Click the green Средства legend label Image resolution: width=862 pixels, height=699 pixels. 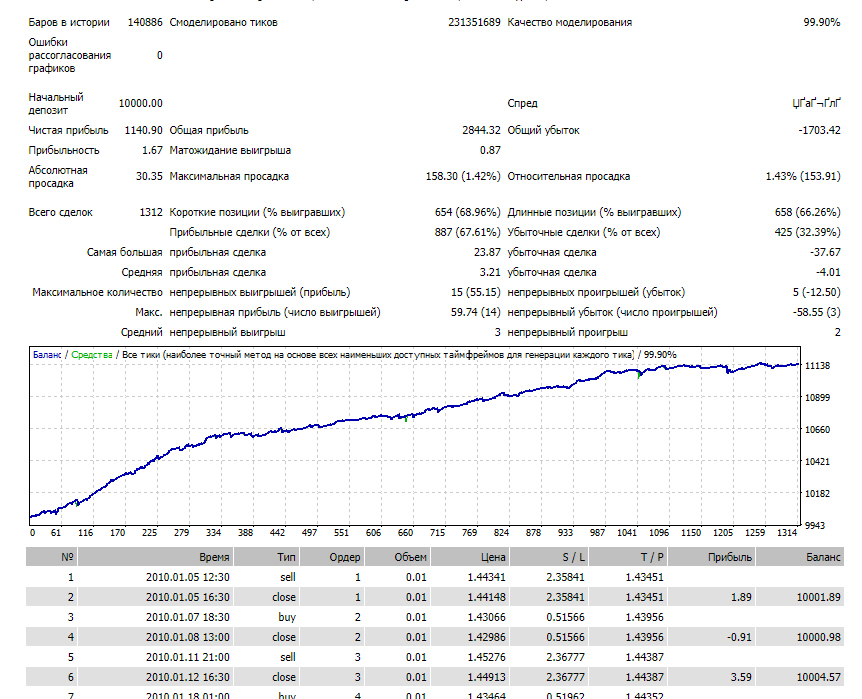(92, 355)
